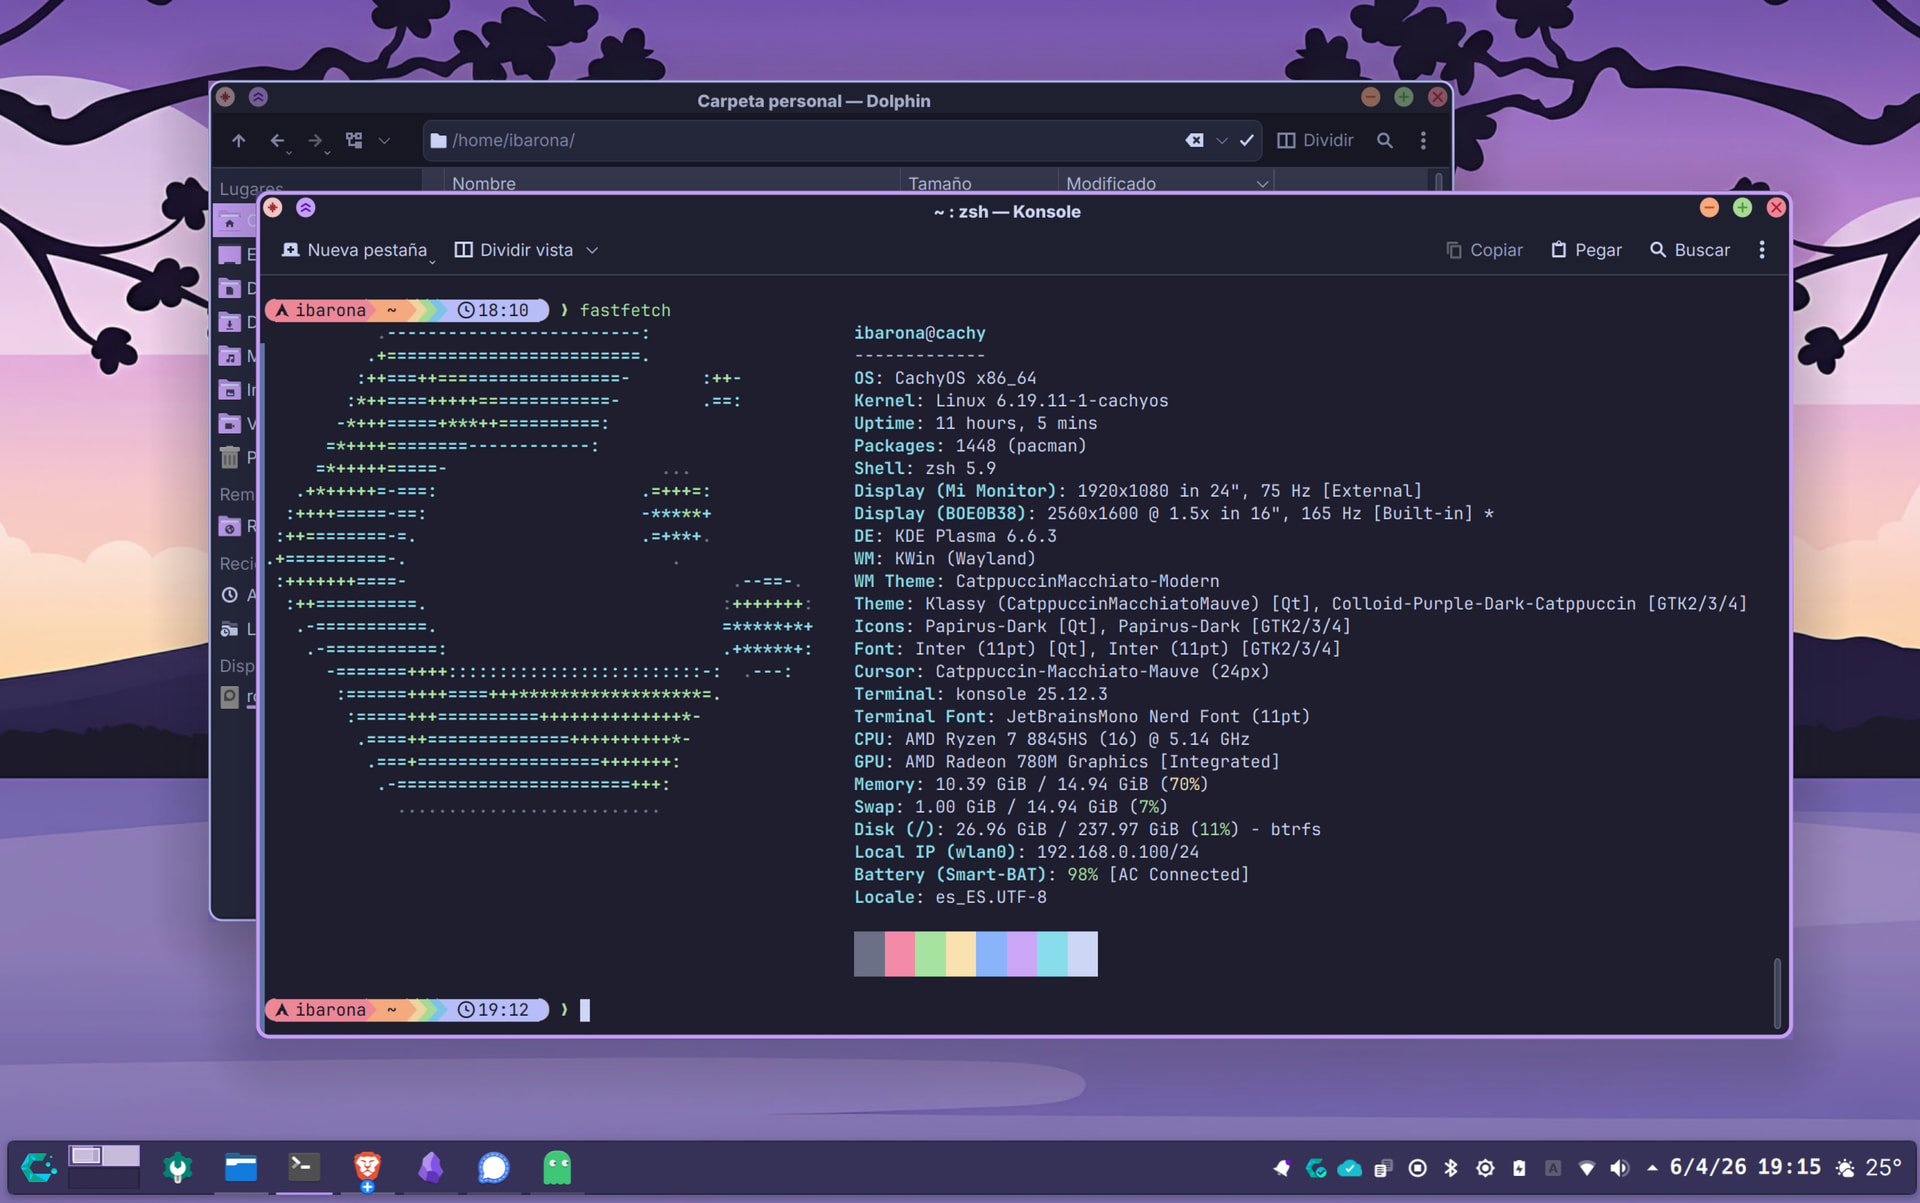
Task: Click the pink color swatch in fastfetch
Action: (899, 954)
